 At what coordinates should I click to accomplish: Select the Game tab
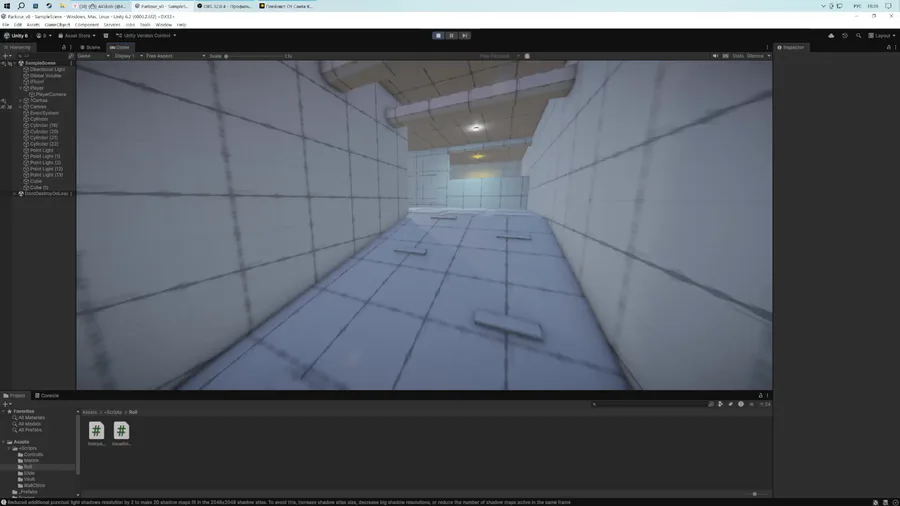119,48
